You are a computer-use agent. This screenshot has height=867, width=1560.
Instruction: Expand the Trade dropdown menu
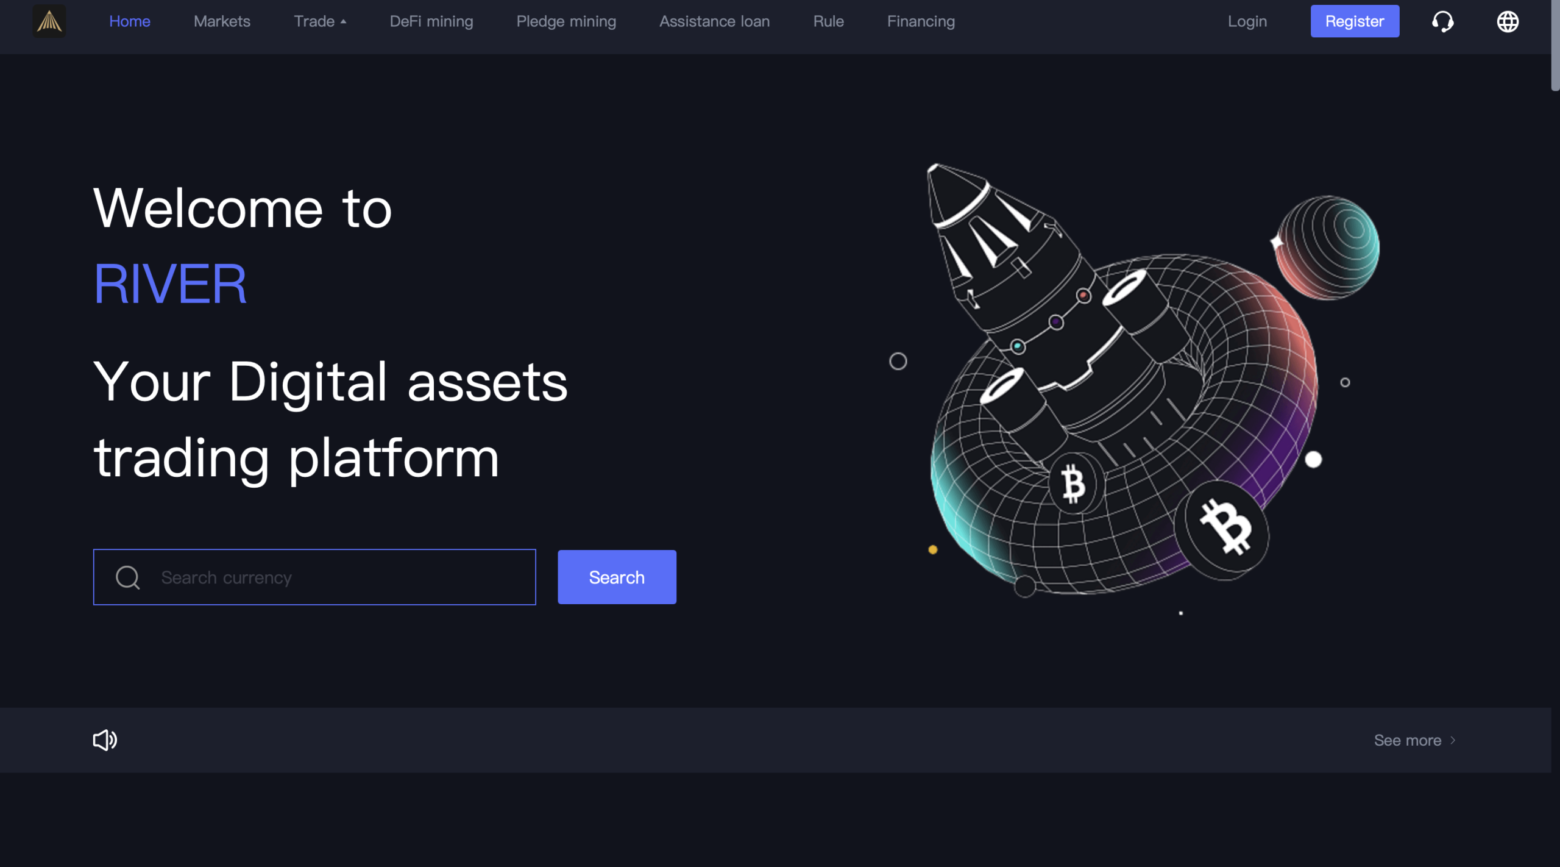(320, 21)
